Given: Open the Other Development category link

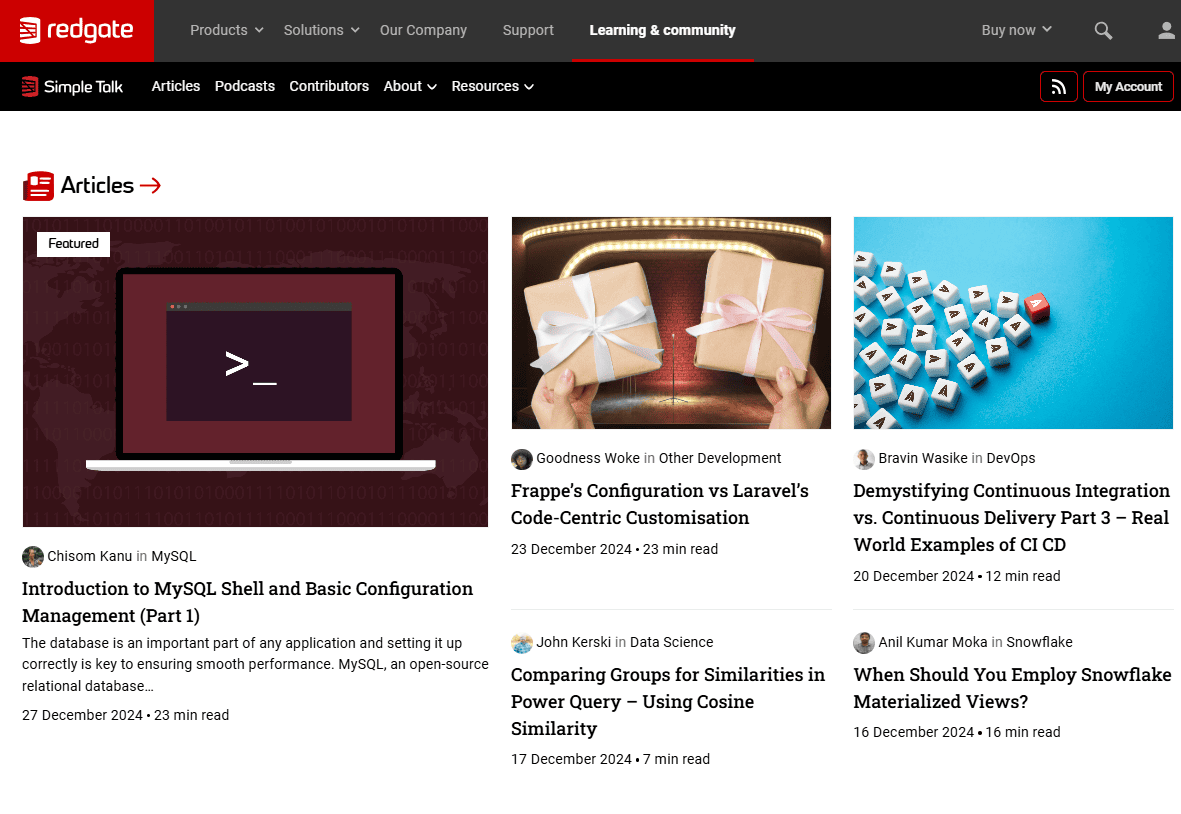Looking at the screenshot, I should tap(720, 459).
